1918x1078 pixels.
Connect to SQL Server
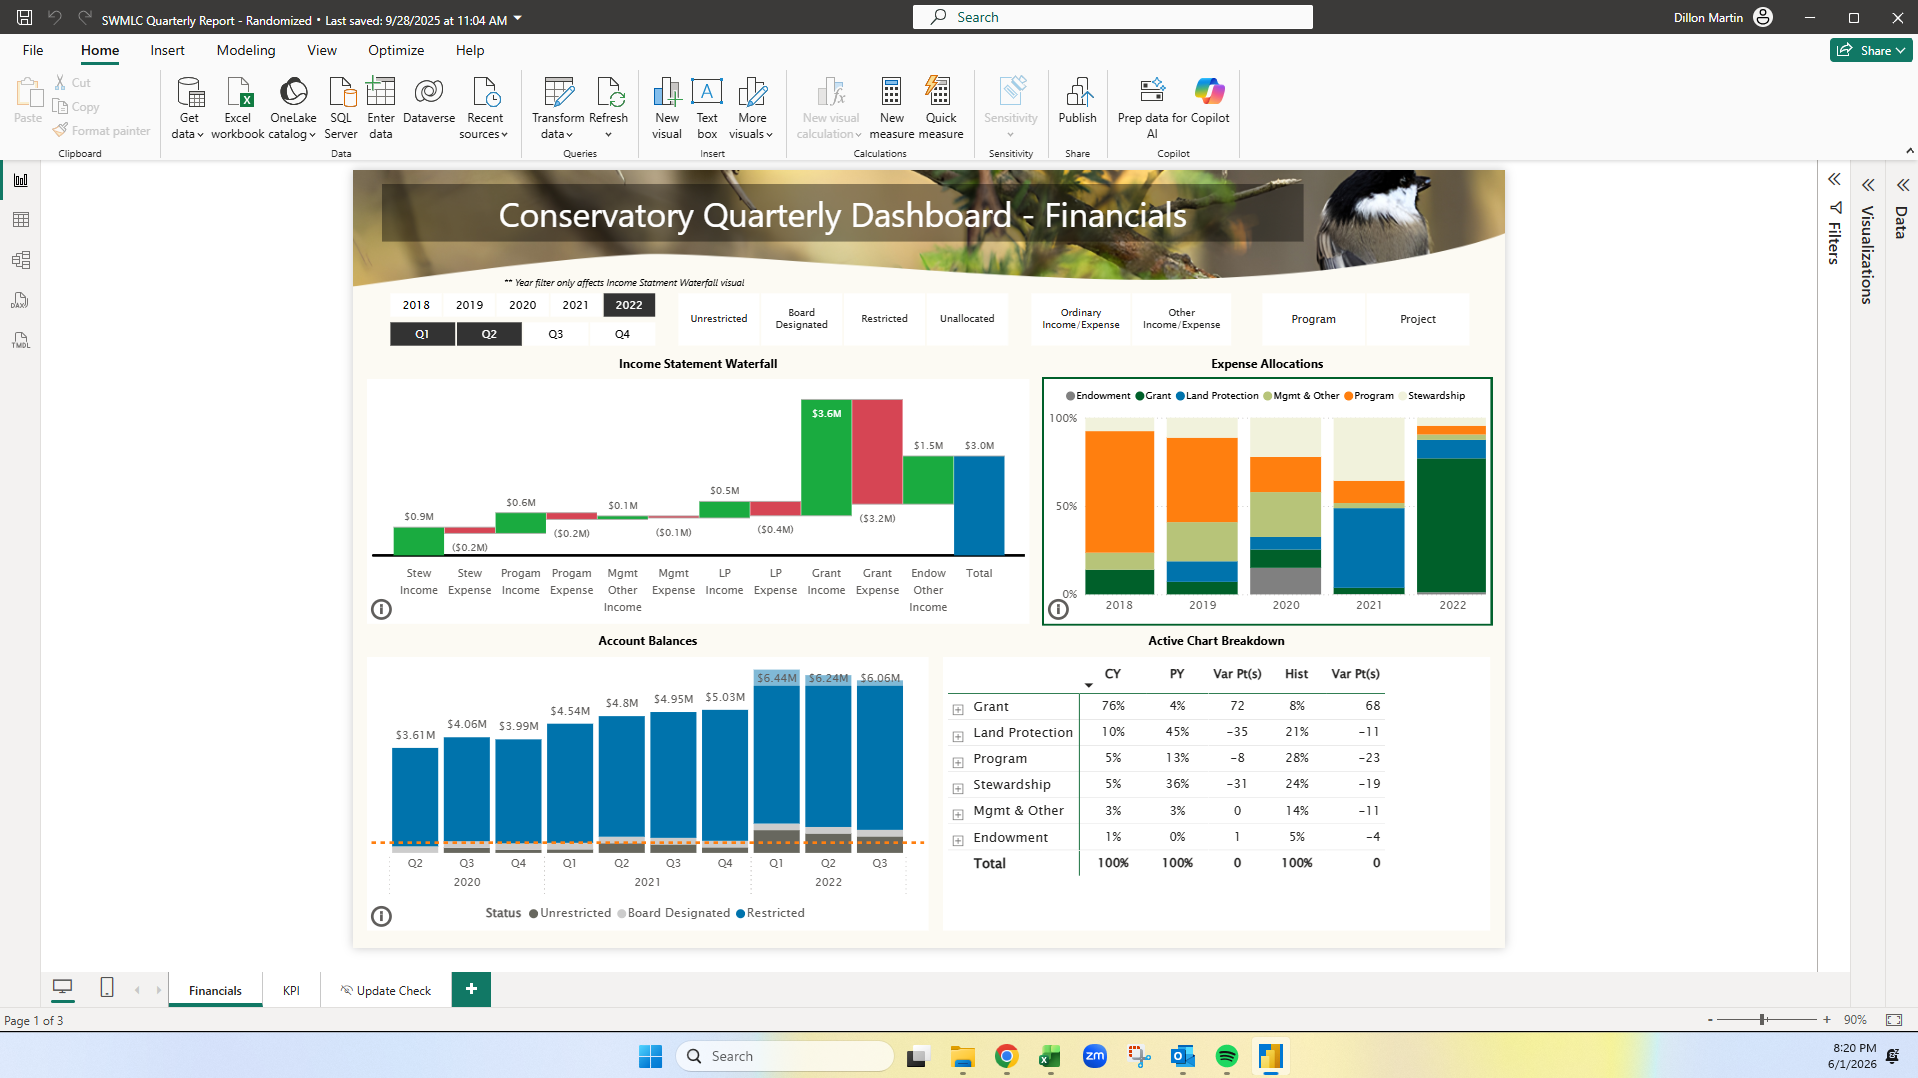(x=341, y=108)
